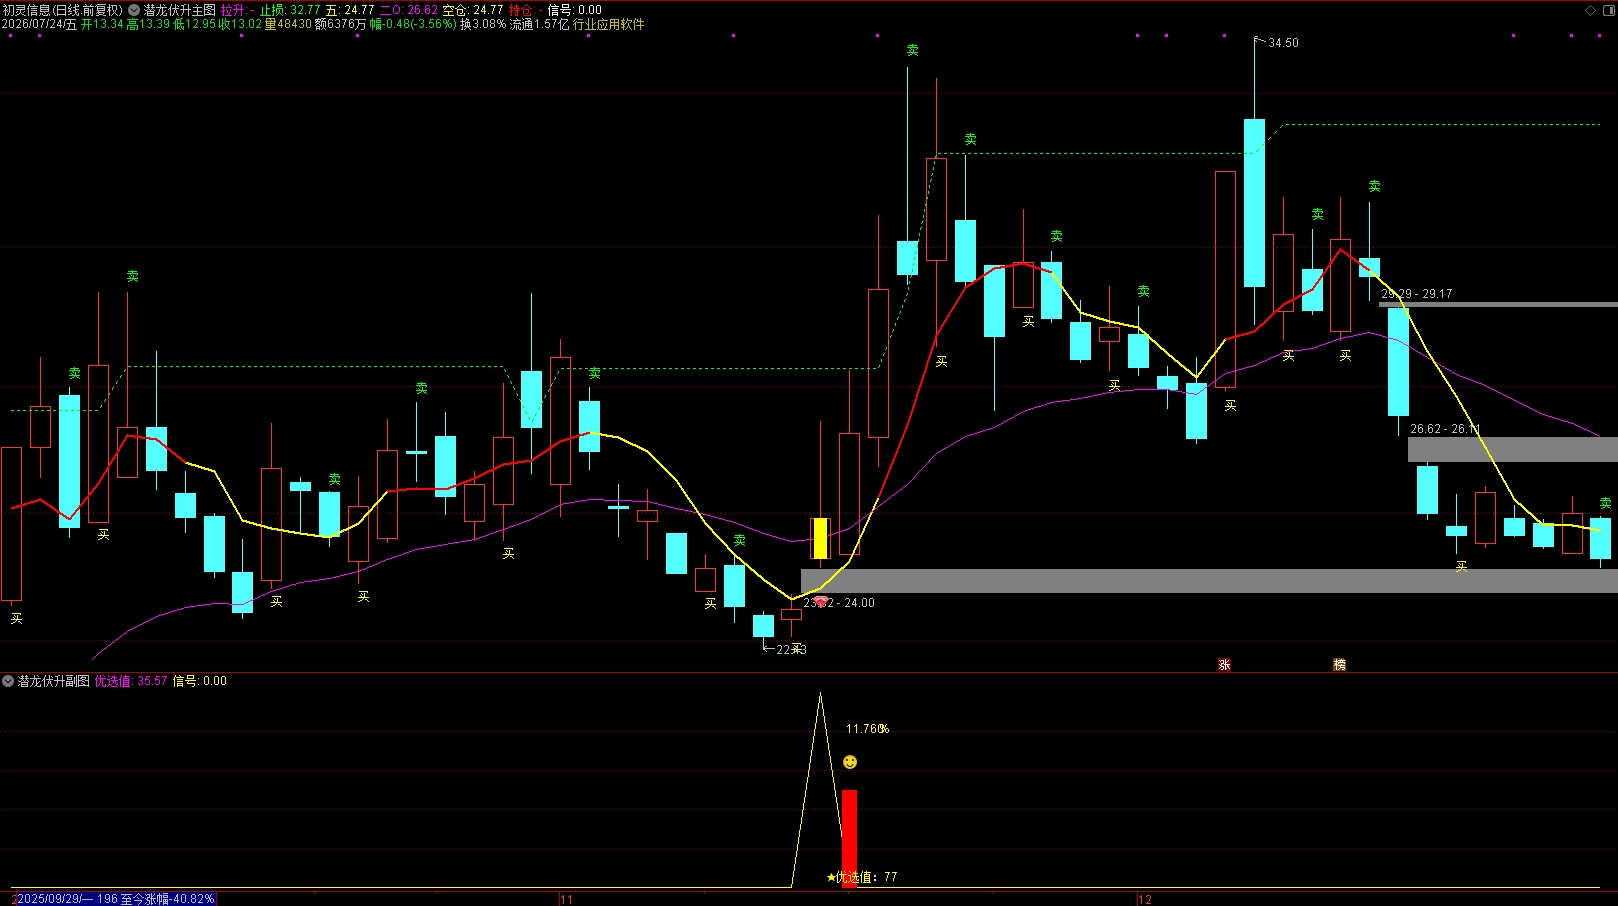Click the diamond icon at top right
Screen dimensions: 1618x906
pos(1591,10)
